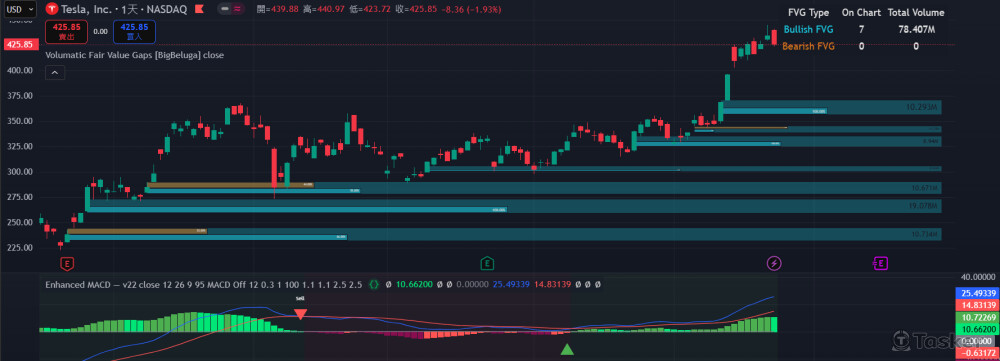Image resolution: width=1000 pixels, height=361 pixels.
Task: Click the red flag icon beside NASDAQ
Action: click(199, 10)
